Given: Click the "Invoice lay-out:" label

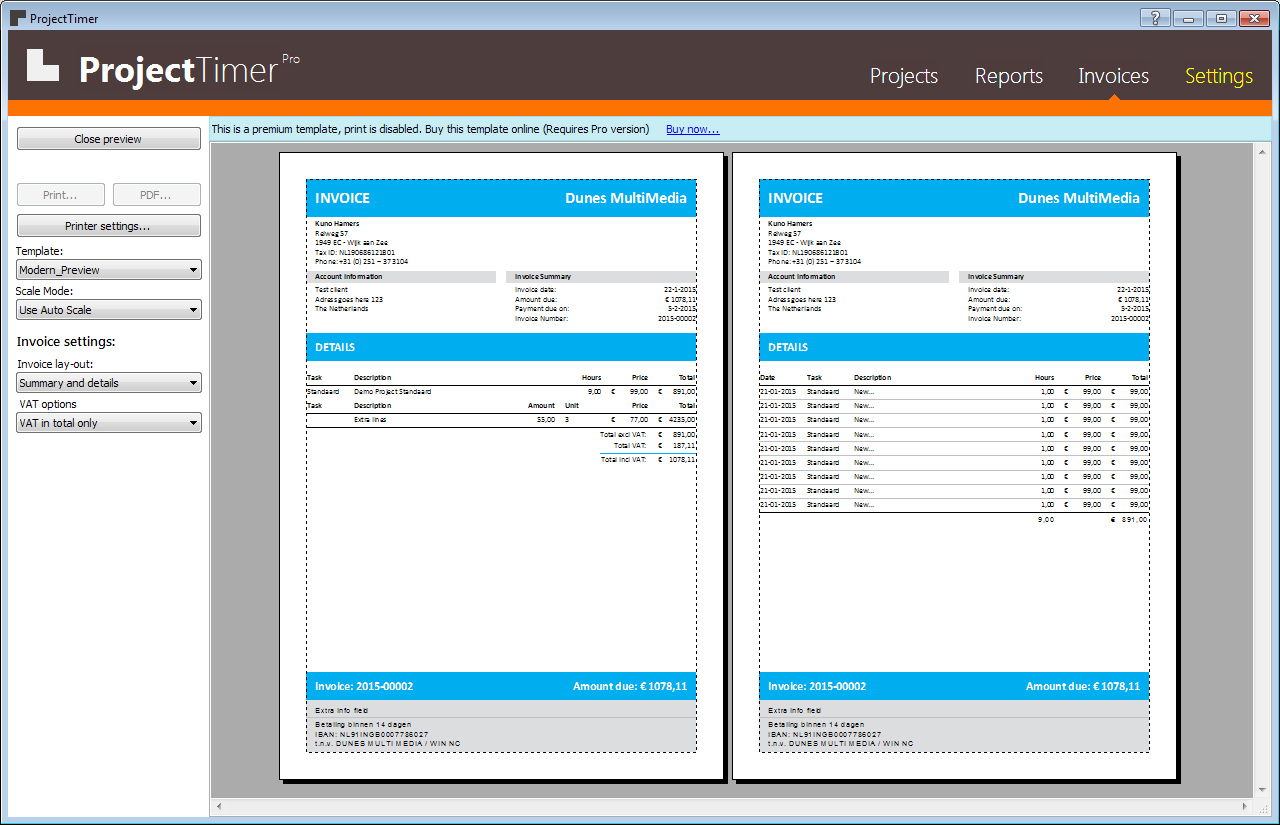Looking at the screenshot, I should [55, 364].
